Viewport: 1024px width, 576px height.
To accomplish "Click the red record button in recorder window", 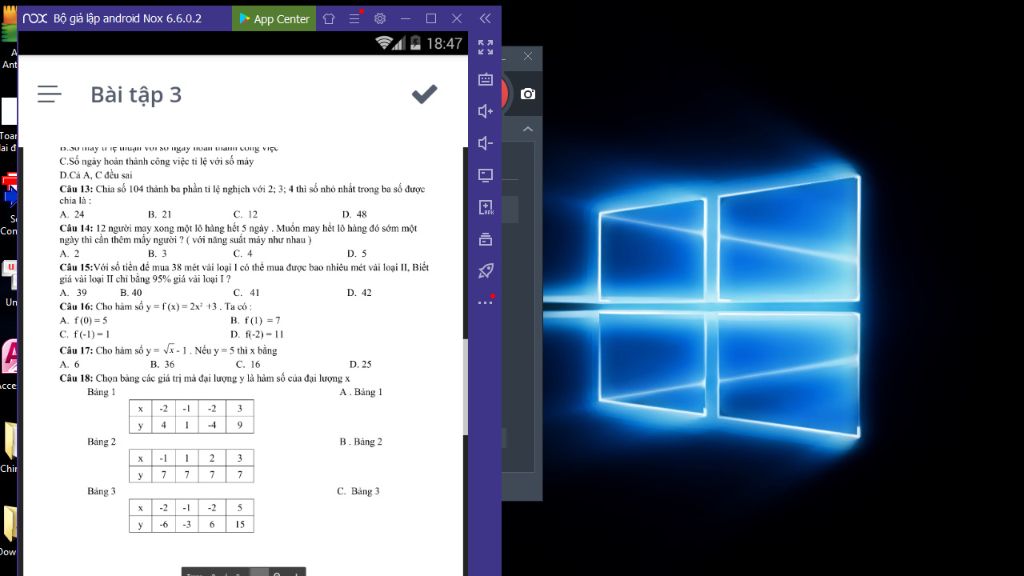I will coord(504,94).
